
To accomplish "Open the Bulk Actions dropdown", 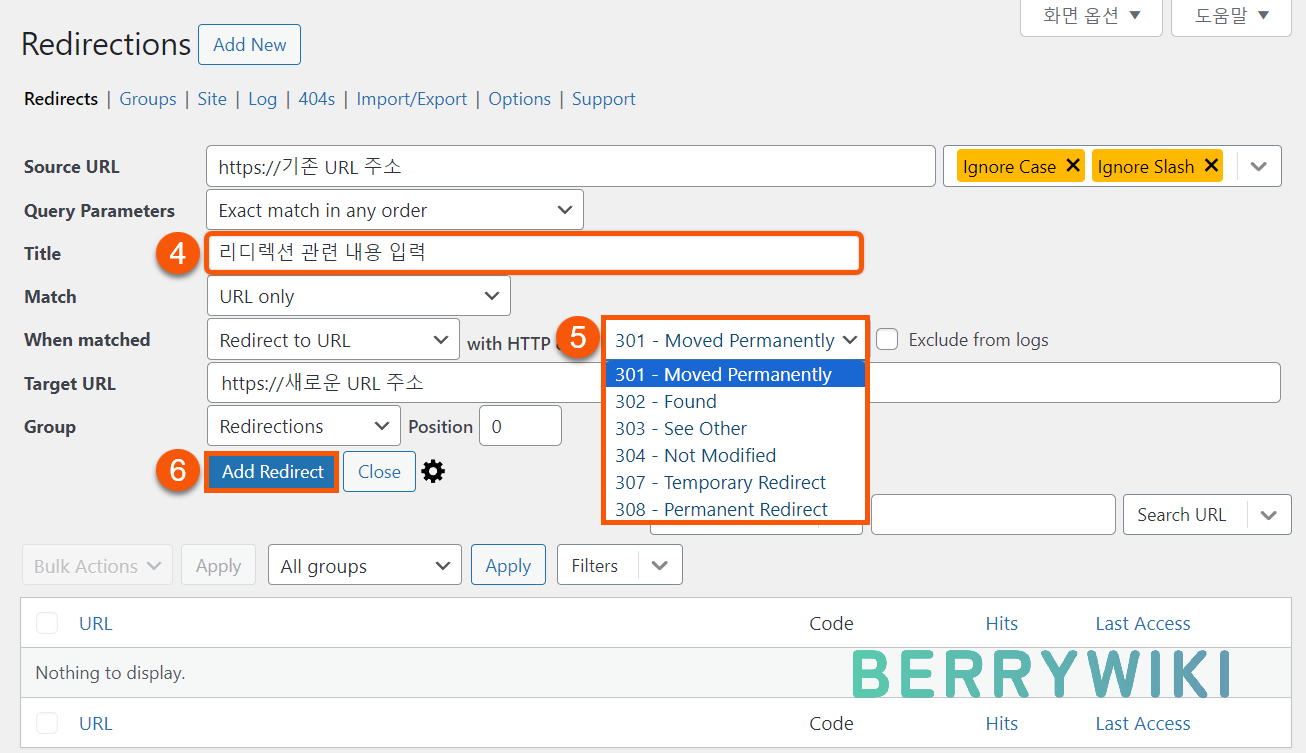I will [97, 566].
